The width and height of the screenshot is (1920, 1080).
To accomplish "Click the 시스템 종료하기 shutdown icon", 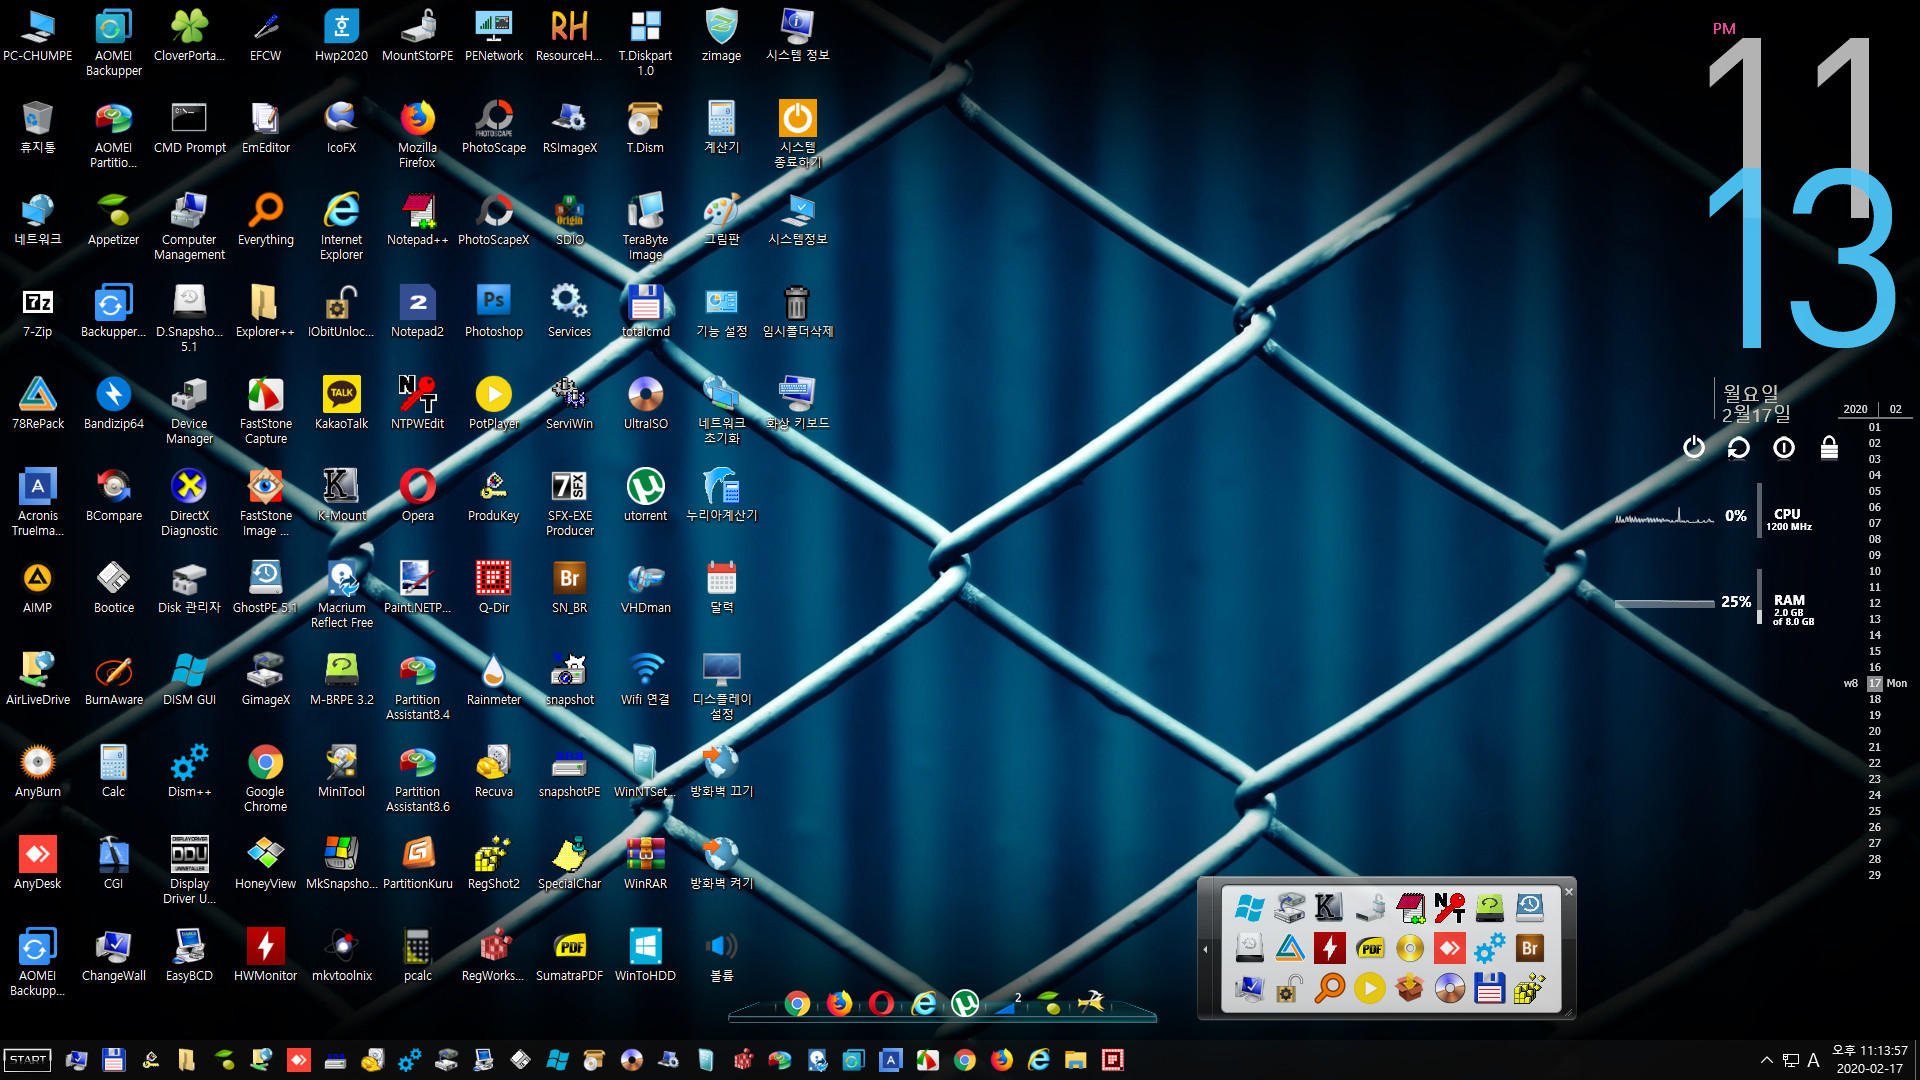I will [797, 135].
